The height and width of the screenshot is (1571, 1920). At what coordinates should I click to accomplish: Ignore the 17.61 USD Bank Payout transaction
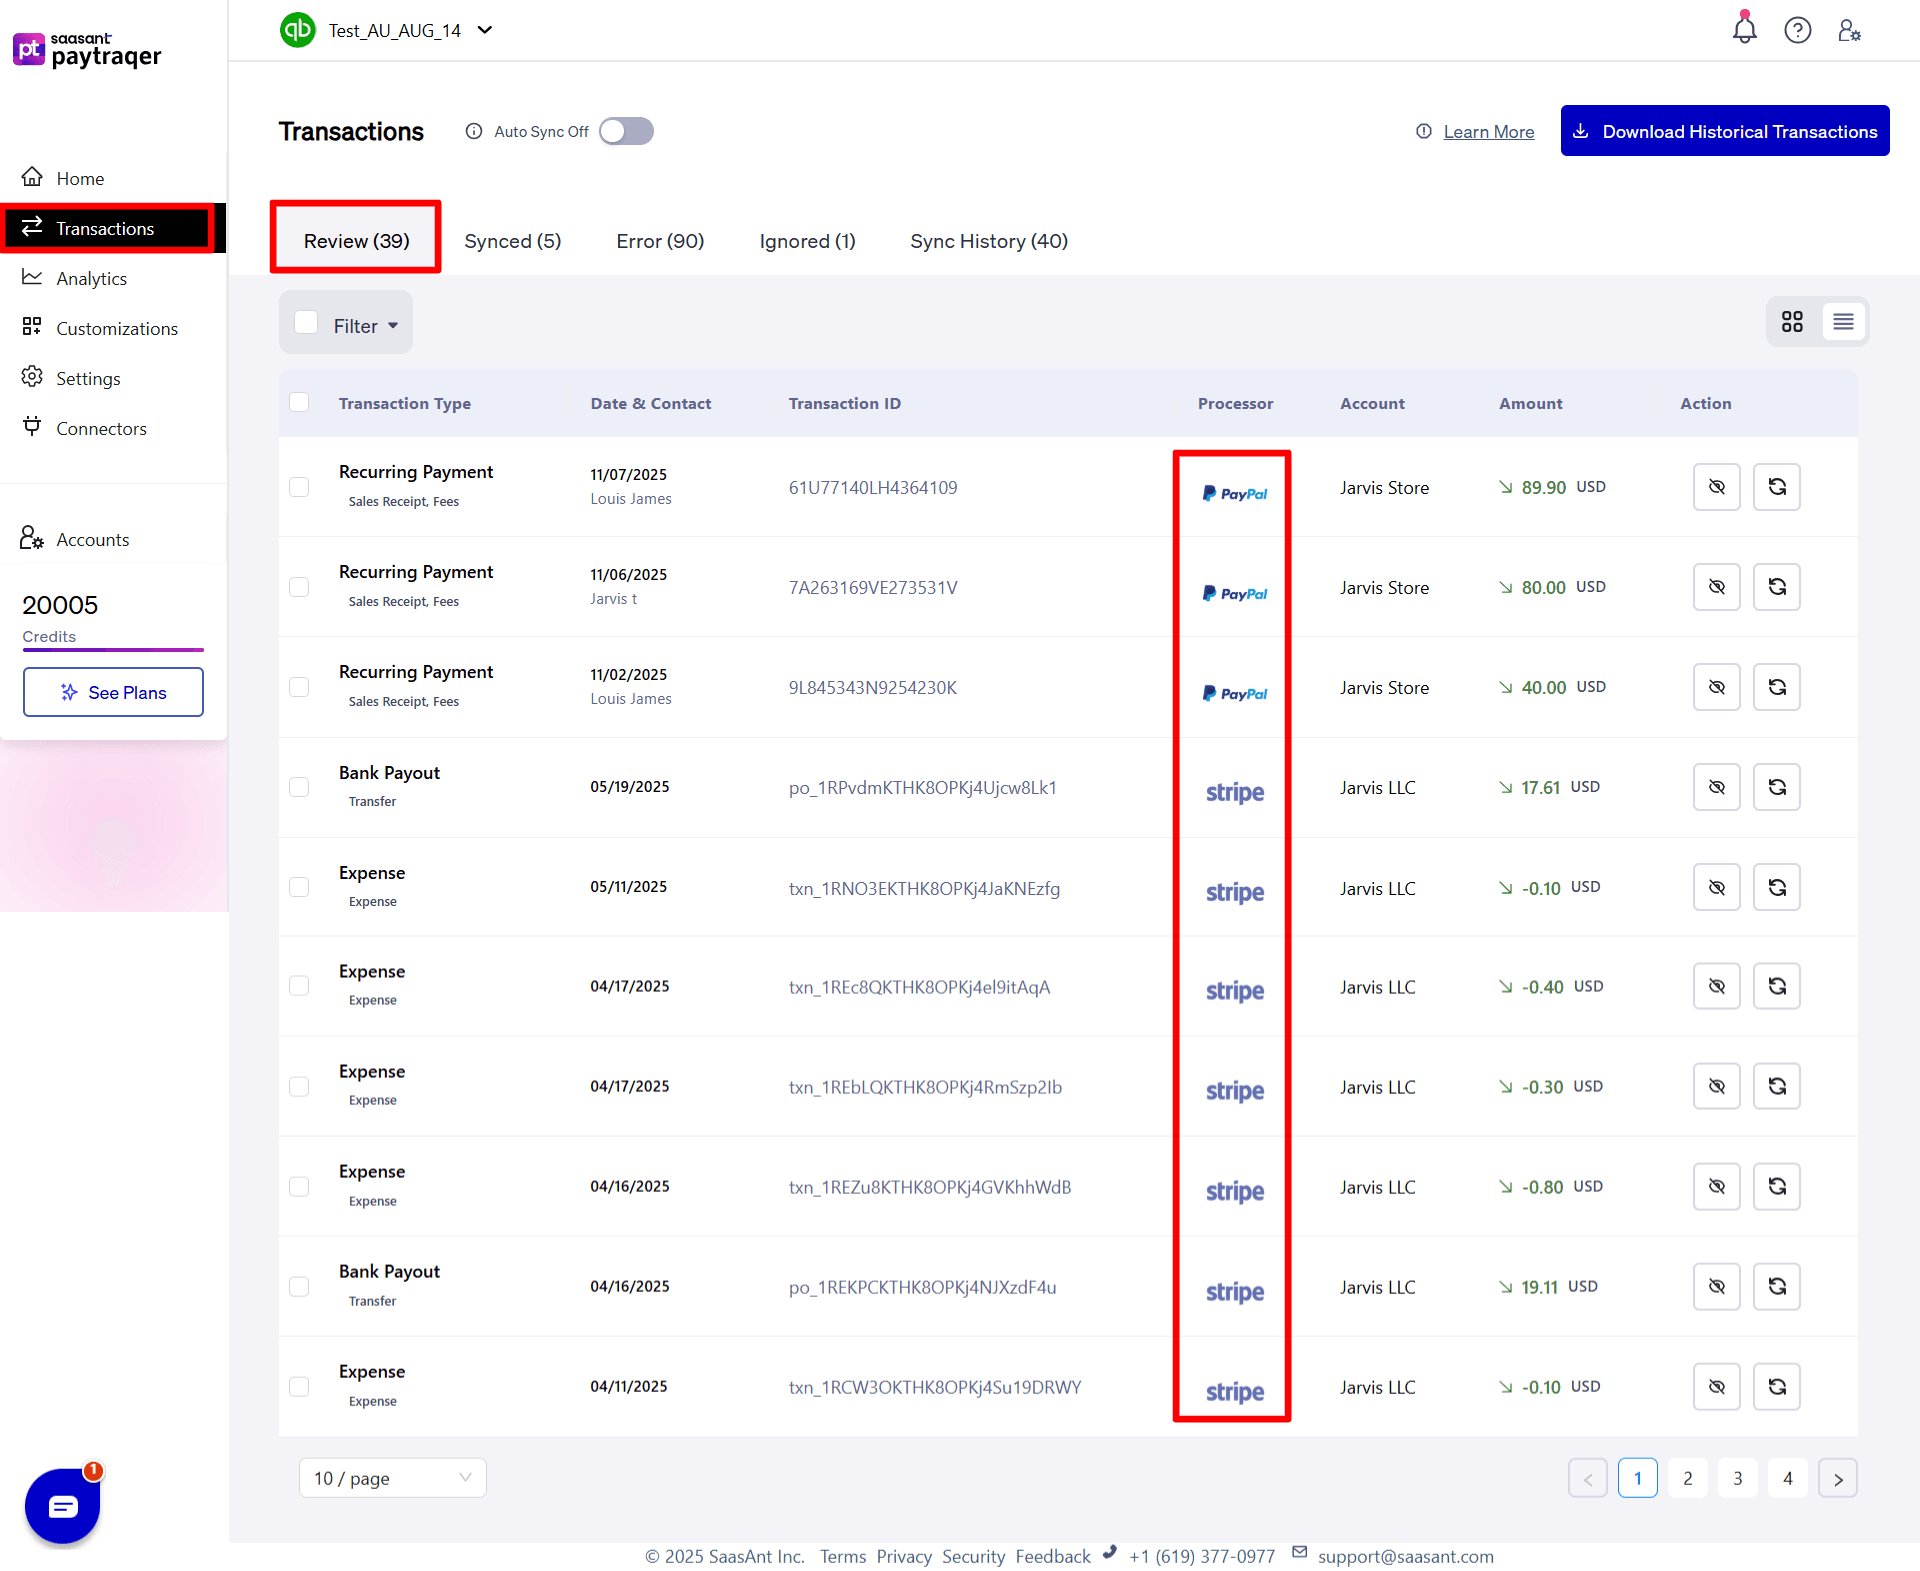click(1716, 787)
